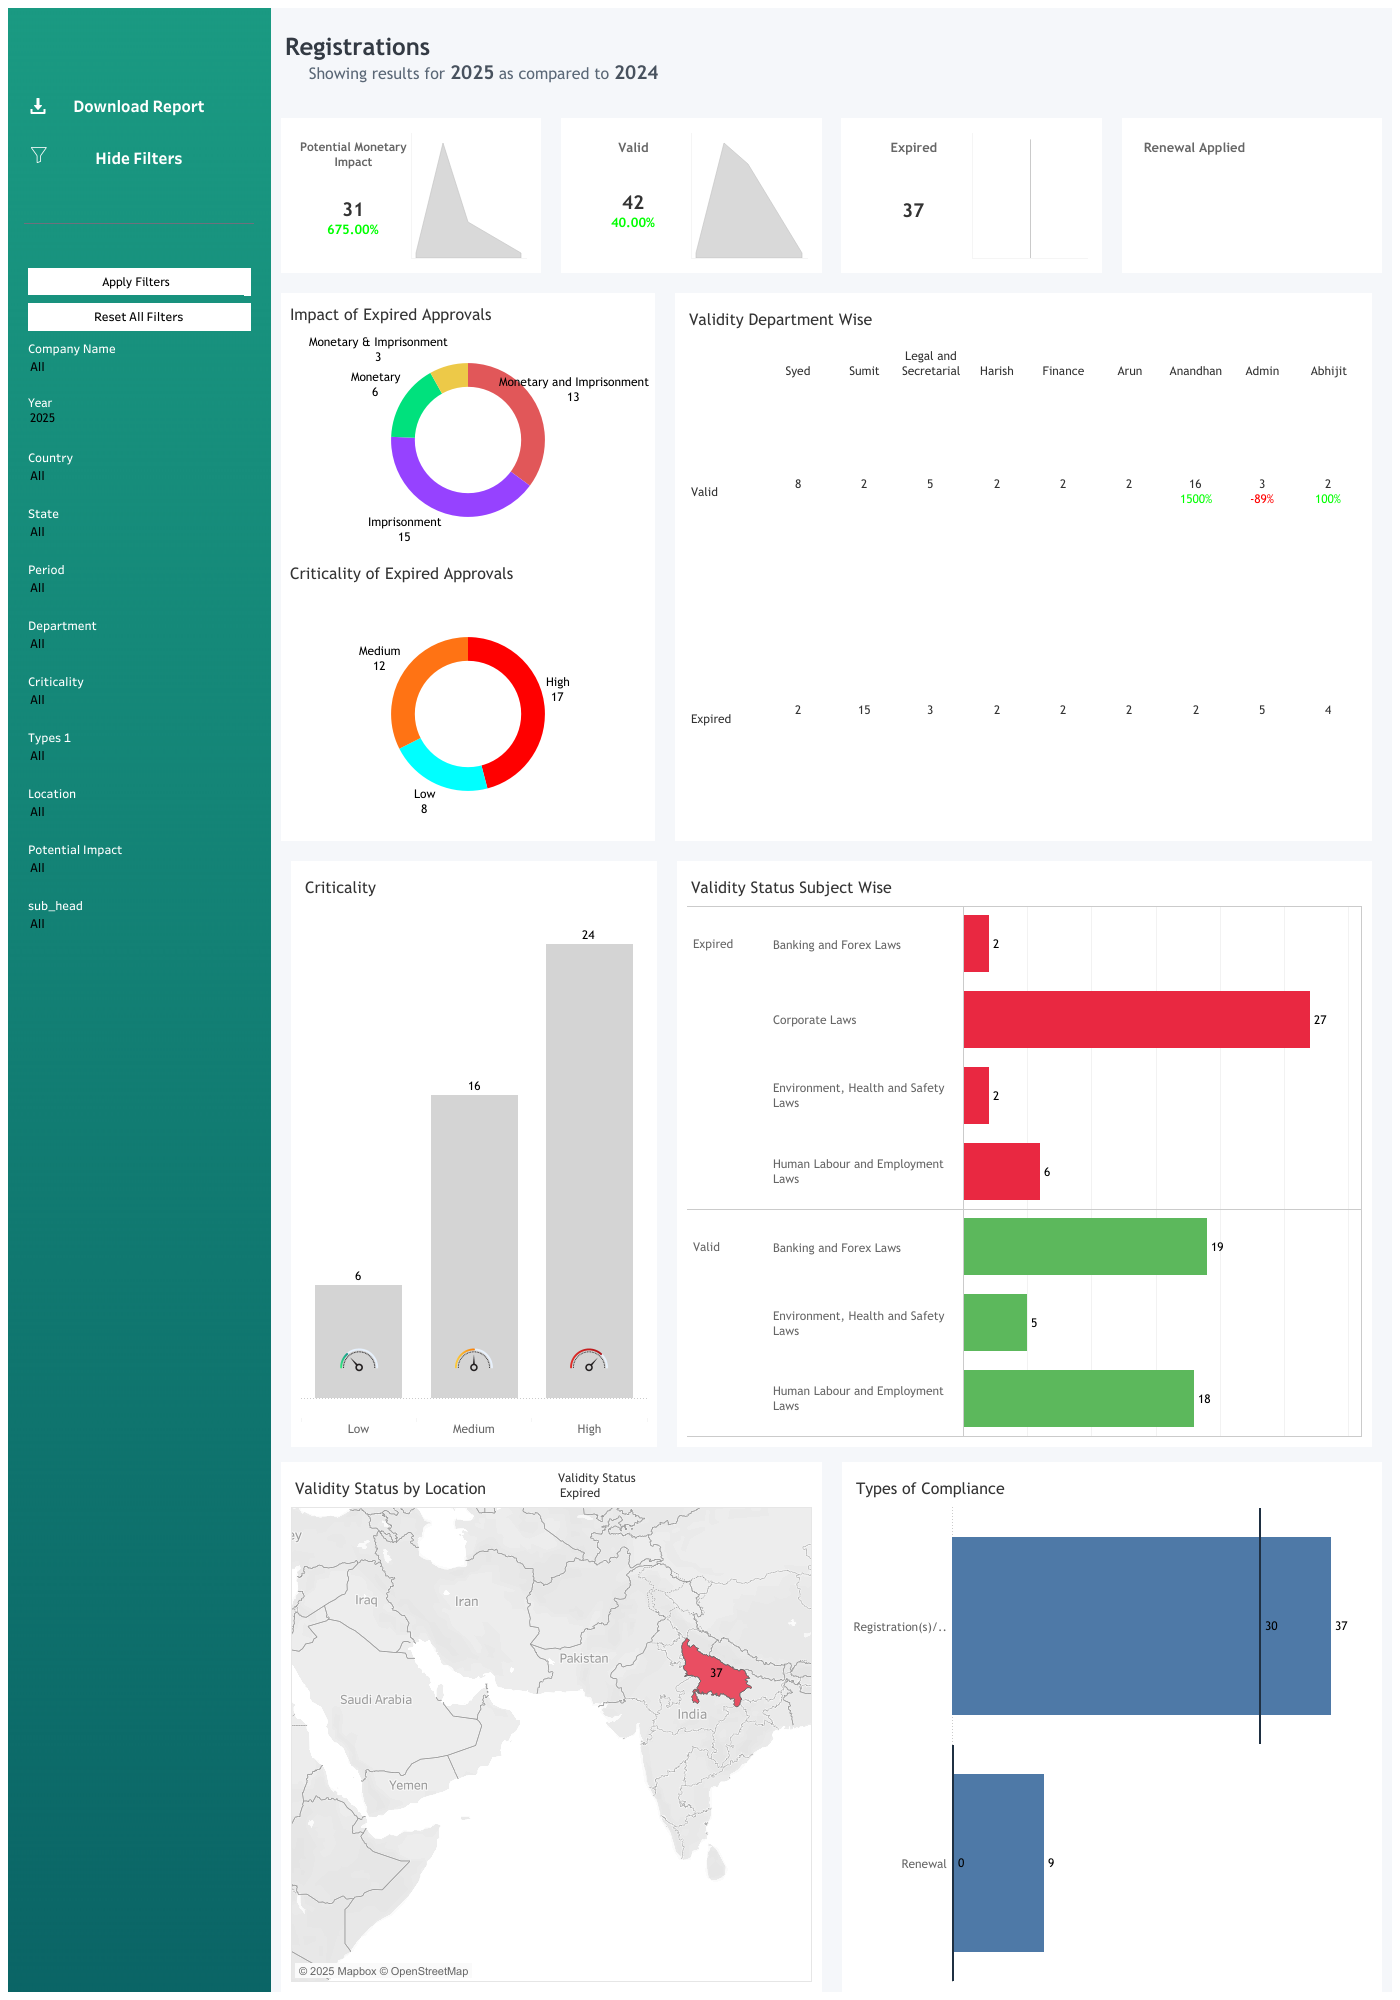Viewport: 1400px width, 2000px height.
Task: Click the Download Report icon
Action: (x=38, y=106)
